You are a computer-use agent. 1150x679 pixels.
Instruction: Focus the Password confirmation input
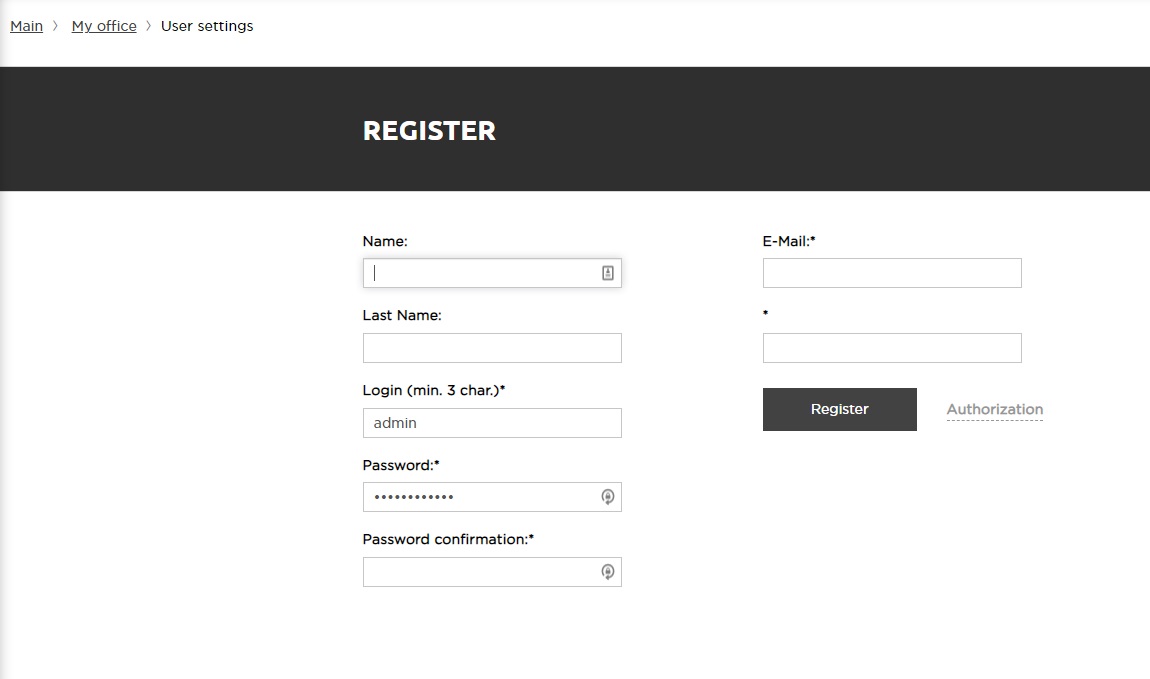click(480, 572)
